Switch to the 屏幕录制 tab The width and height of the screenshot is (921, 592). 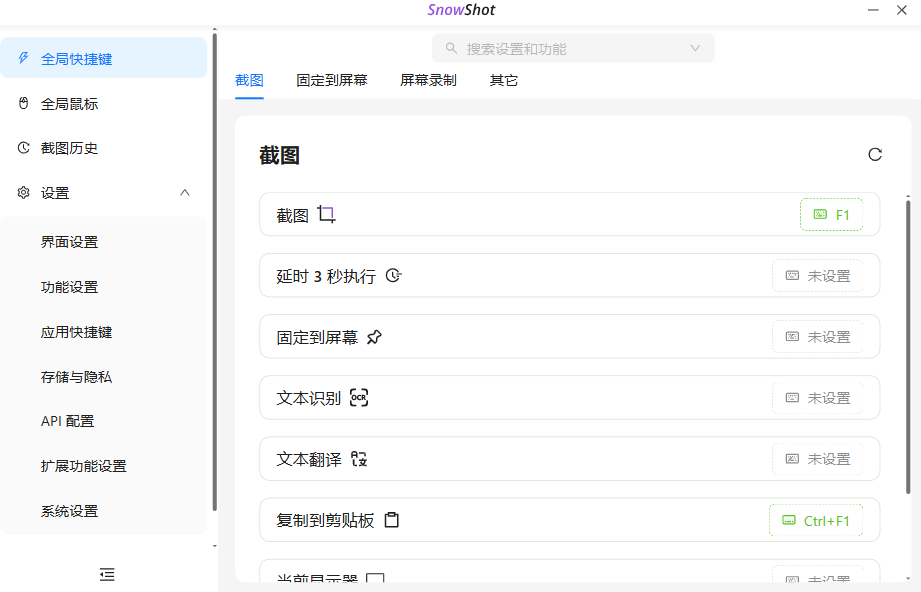click(x=428, y=80)
